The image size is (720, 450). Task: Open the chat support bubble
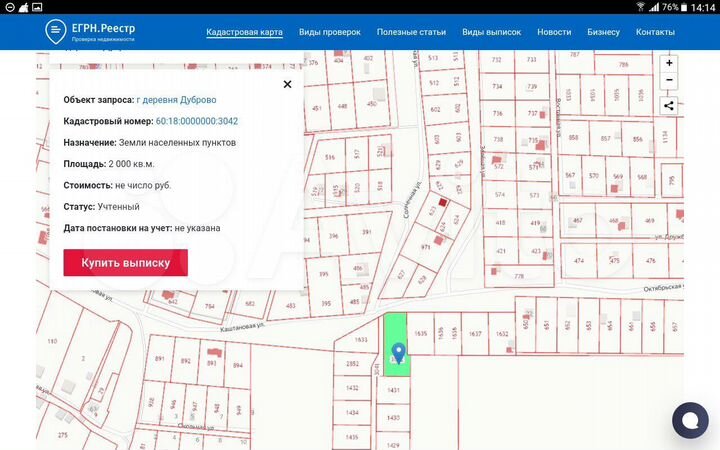(690, 420)
